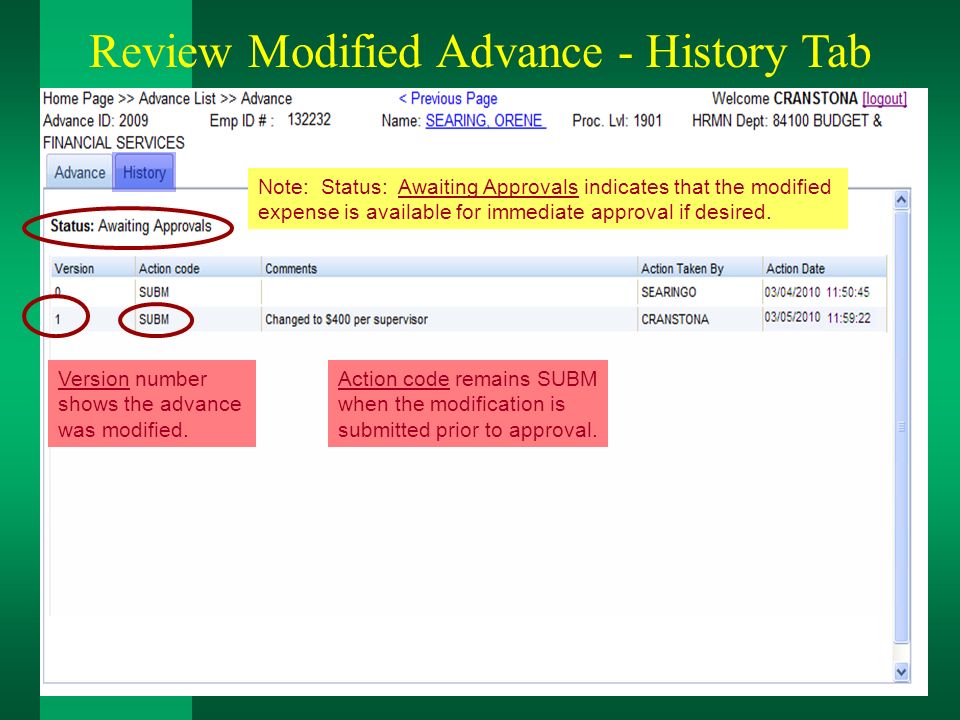
Task: Select the SUBM cell in version 0 row
Action: pos(154,292)
